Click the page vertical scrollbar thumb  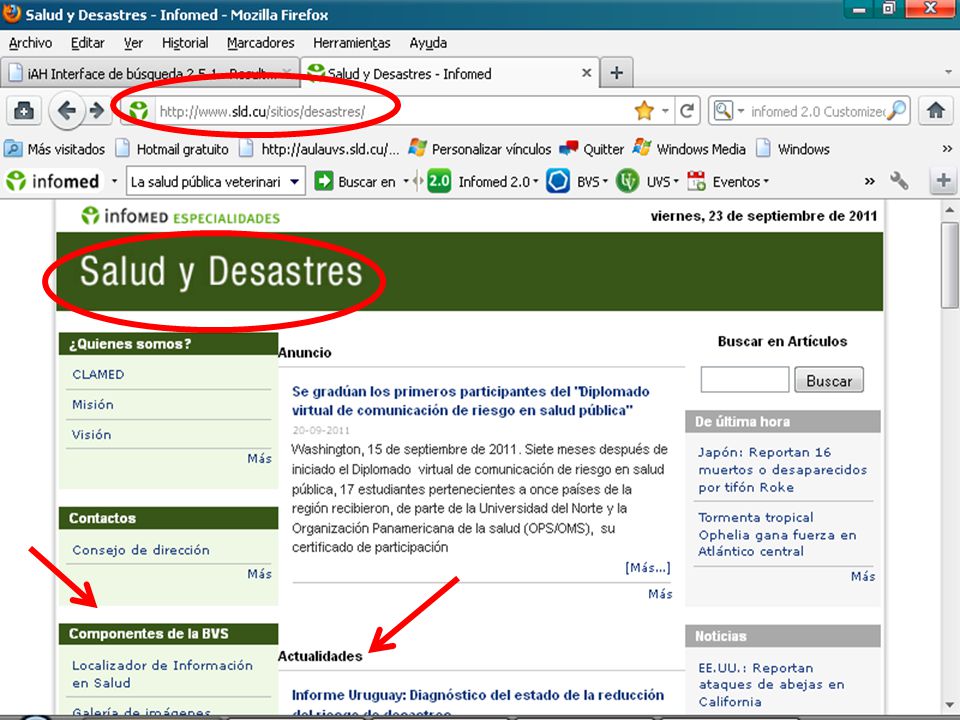tap(950, 264)
